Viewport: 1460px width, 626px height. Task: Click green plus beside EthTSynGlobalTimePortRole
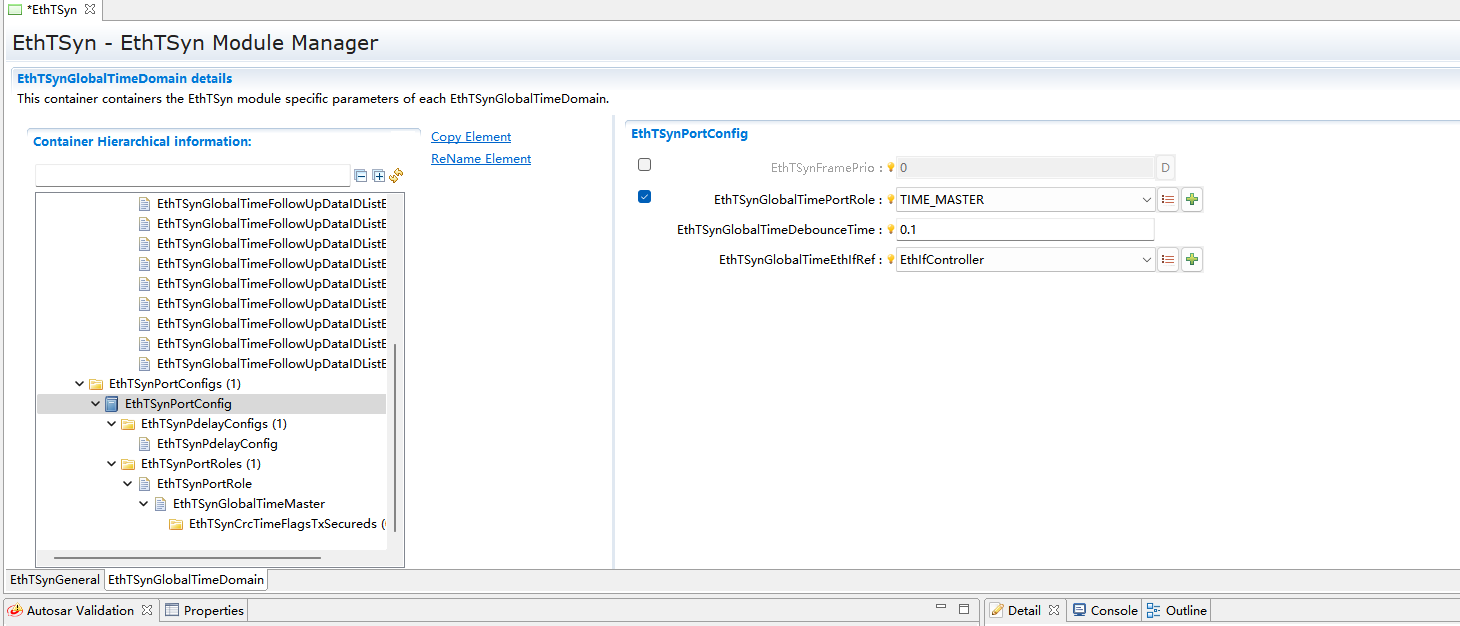1191,200
